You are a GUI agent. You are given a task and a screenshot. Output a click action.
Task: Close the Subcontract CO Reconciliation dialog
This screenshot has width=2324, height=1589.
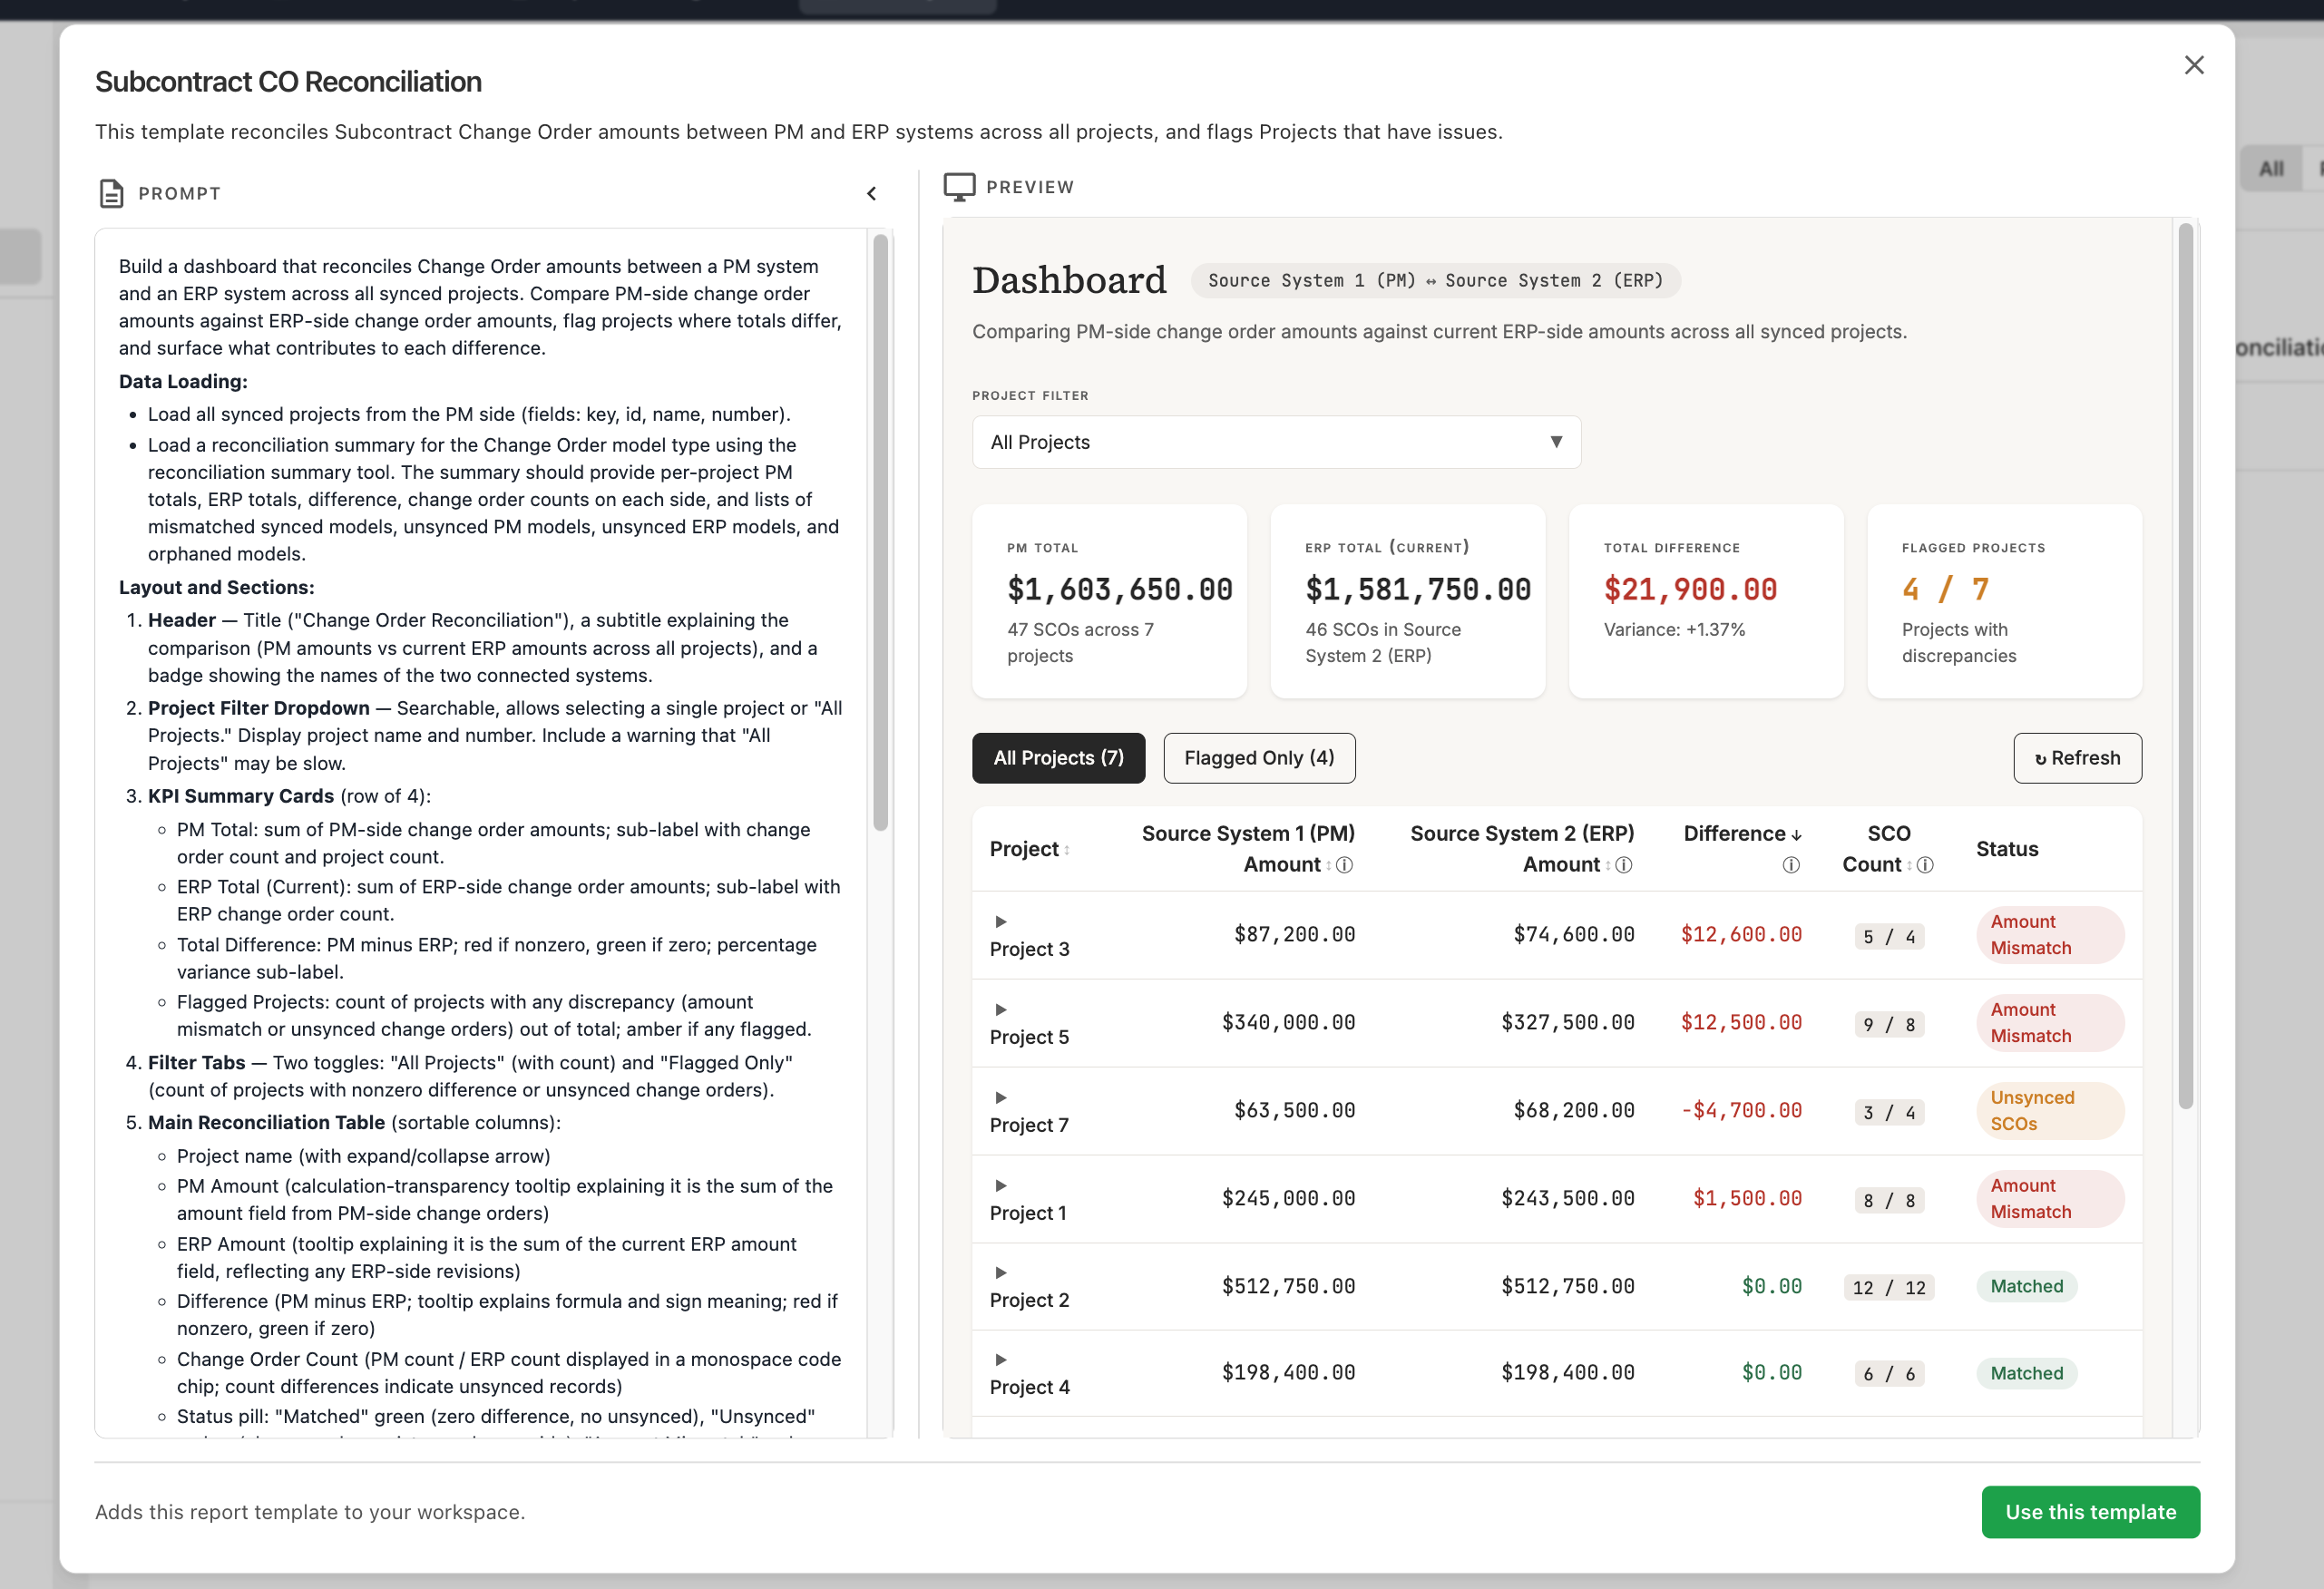click(x=2194, y=65)
